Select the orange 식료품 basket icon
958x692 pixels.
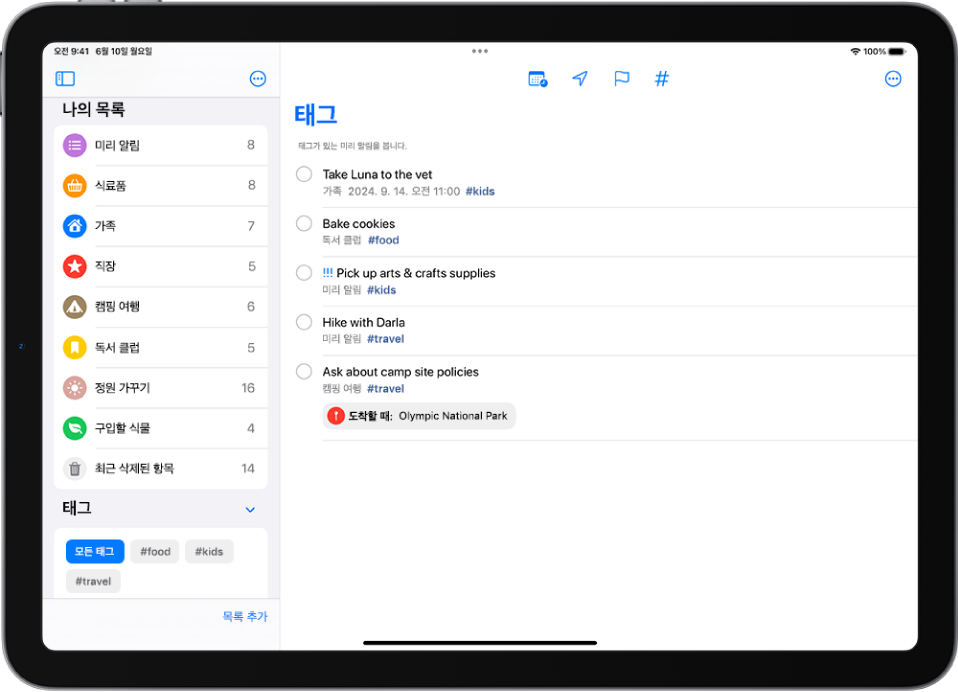pos(75,186)
